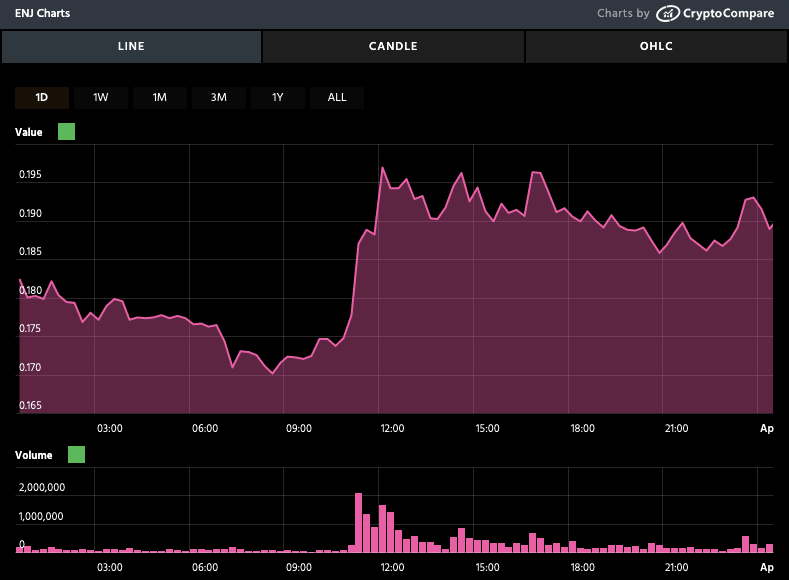The width and height of the screenshot is (789, 580).
Task: Show the 1Y time range
Action: pos(278,97)
